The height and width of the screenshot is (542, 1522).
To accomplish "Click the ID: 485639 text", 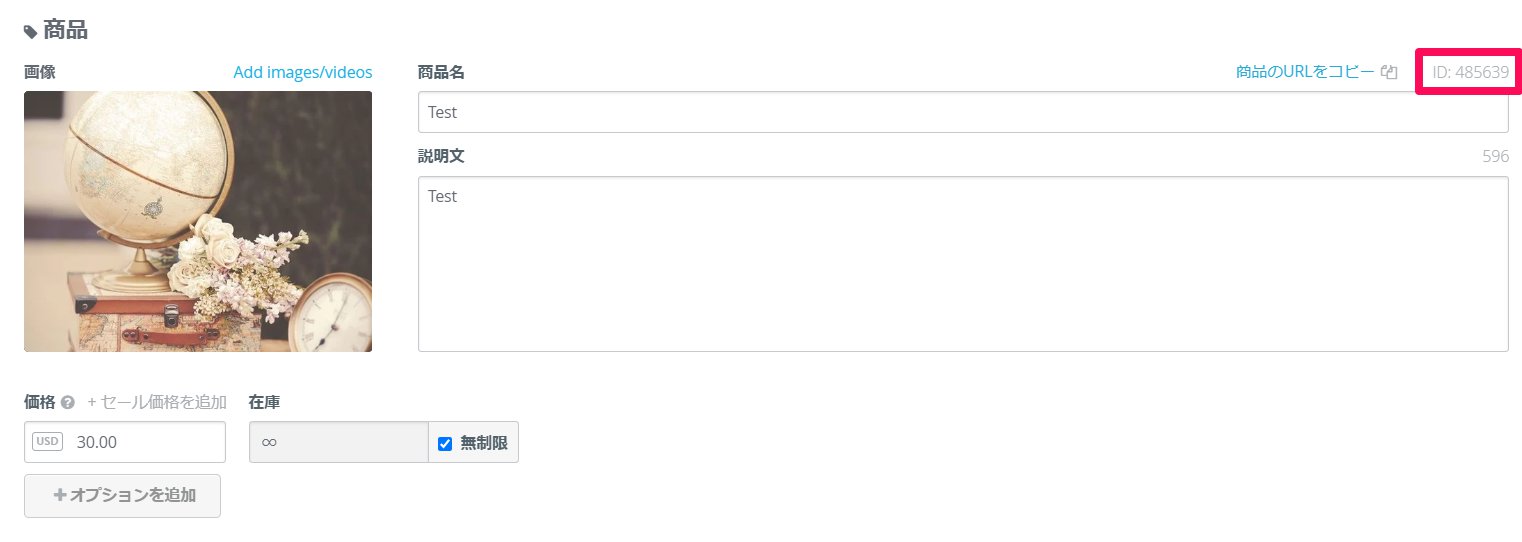I will [1470, 72].
